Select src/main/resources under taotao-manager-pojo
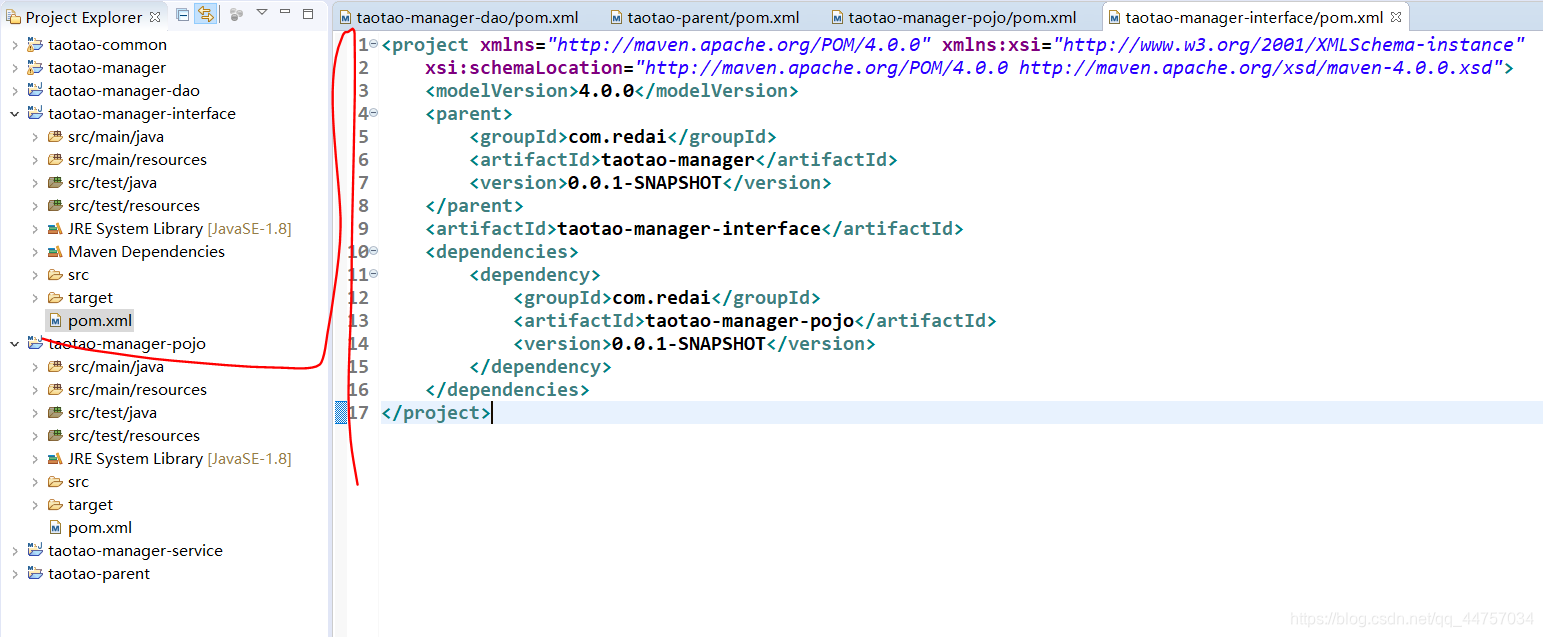This screenshot has width=1543, height=637. pyautogui.click(x=137, y=390)
